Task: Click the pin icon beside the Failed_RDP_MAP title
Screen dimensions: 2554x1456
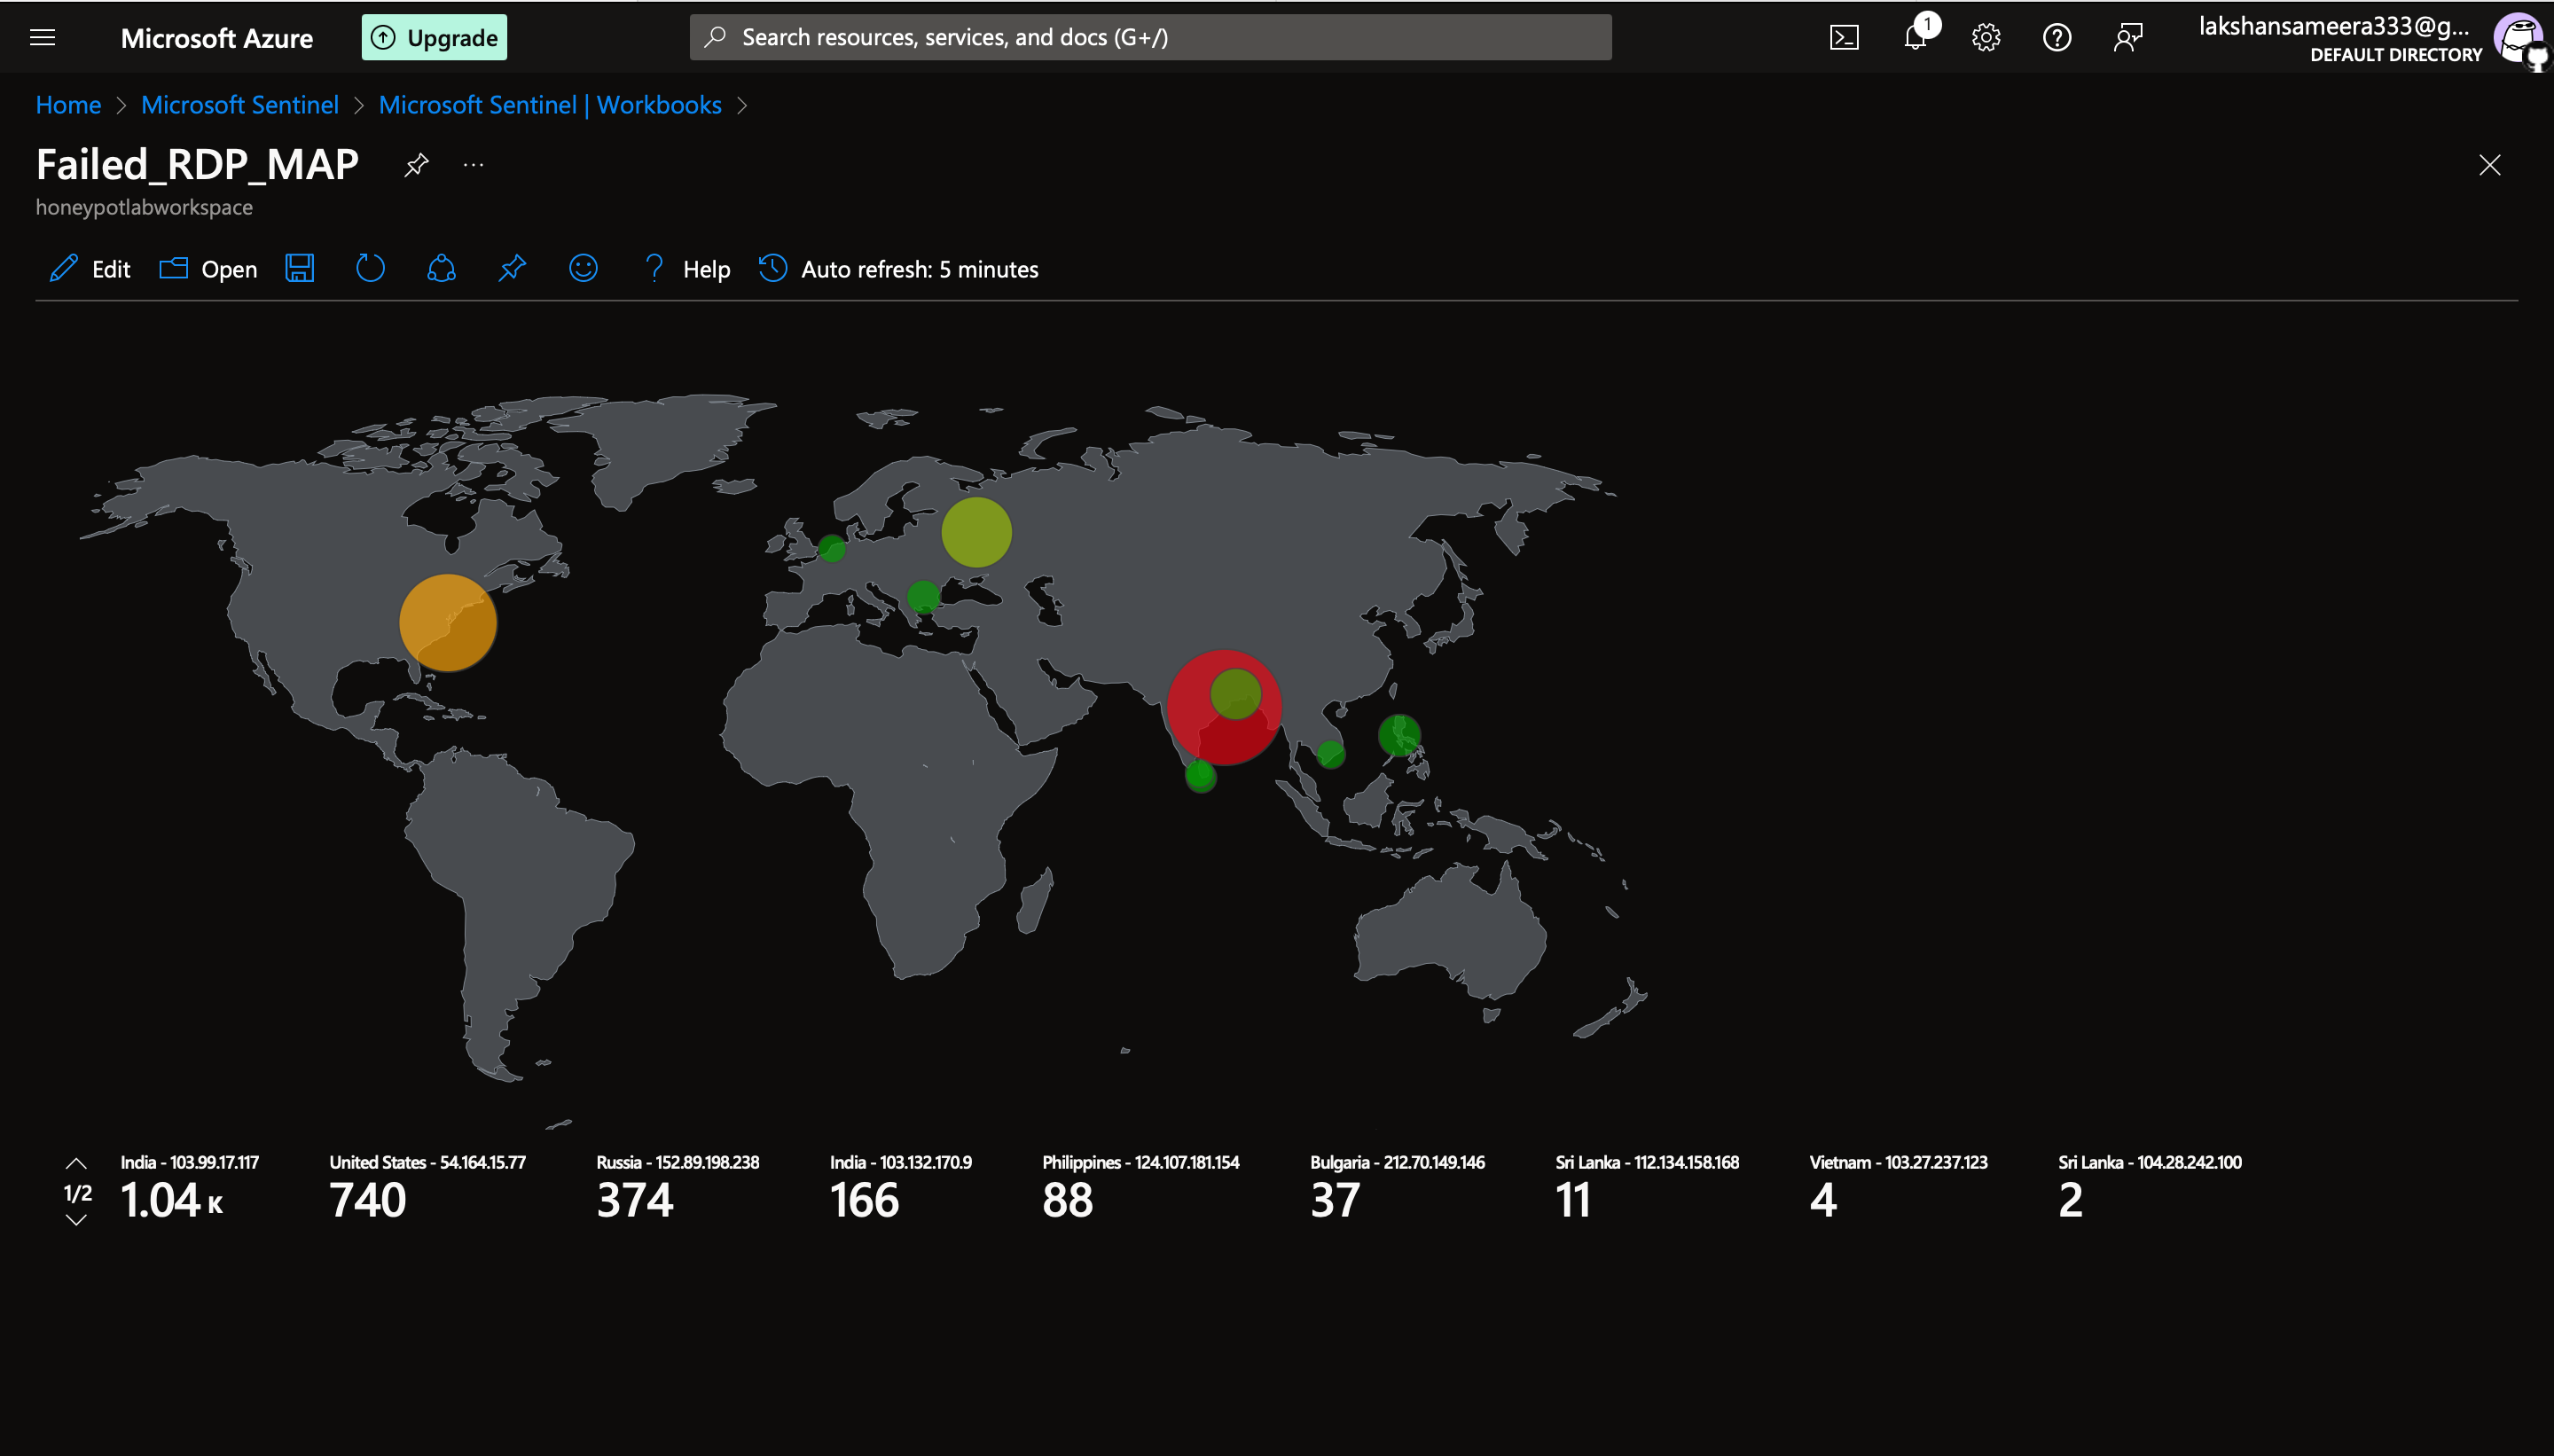Action: coord(416,164)
